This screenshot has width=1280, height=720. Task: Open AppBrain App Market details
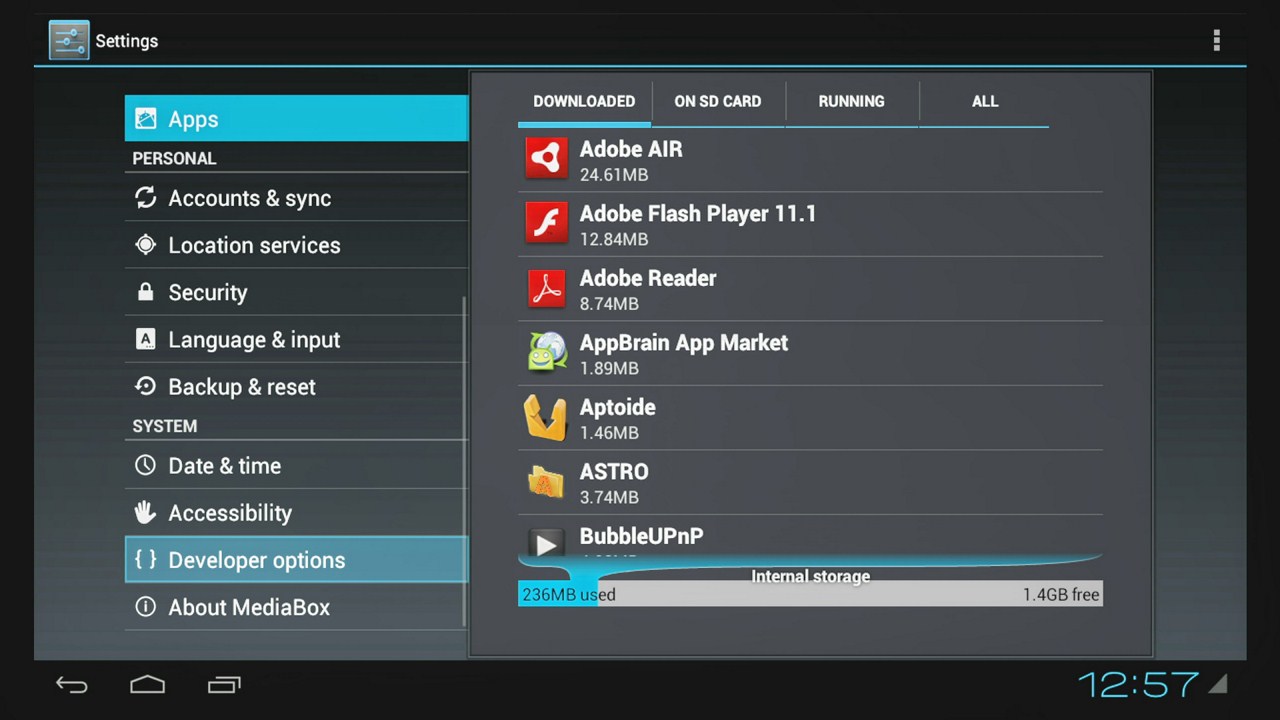coord(810,353)
